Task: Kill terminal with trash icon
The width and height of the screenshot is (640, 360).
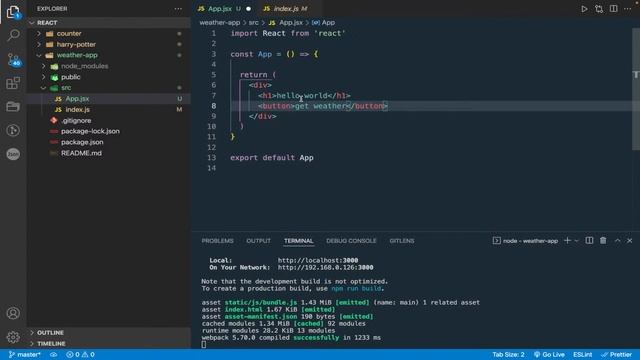Action: click(x=603, y=240)
